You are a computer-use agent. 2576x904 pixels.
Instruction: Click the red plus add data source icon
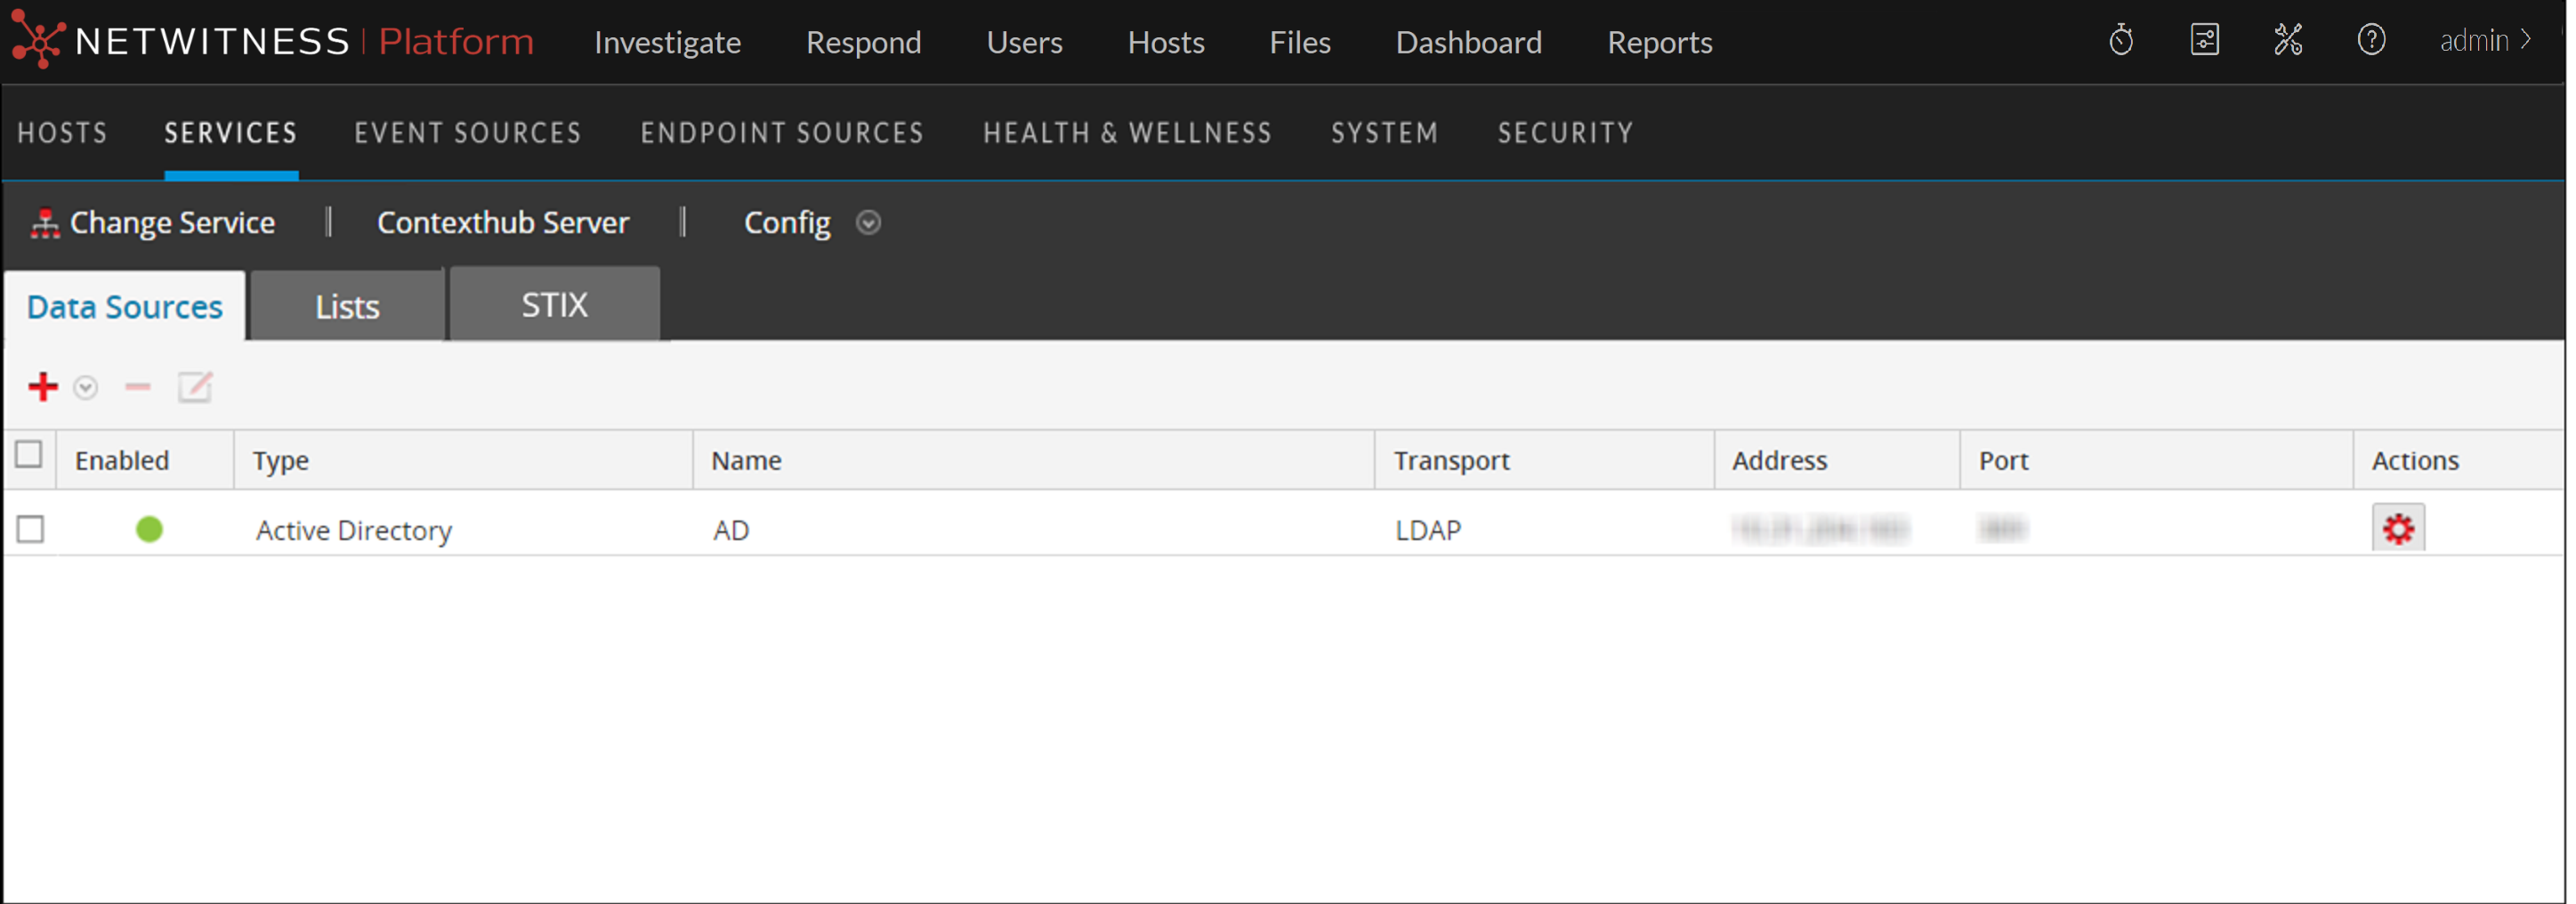click(x=43, y=387)
